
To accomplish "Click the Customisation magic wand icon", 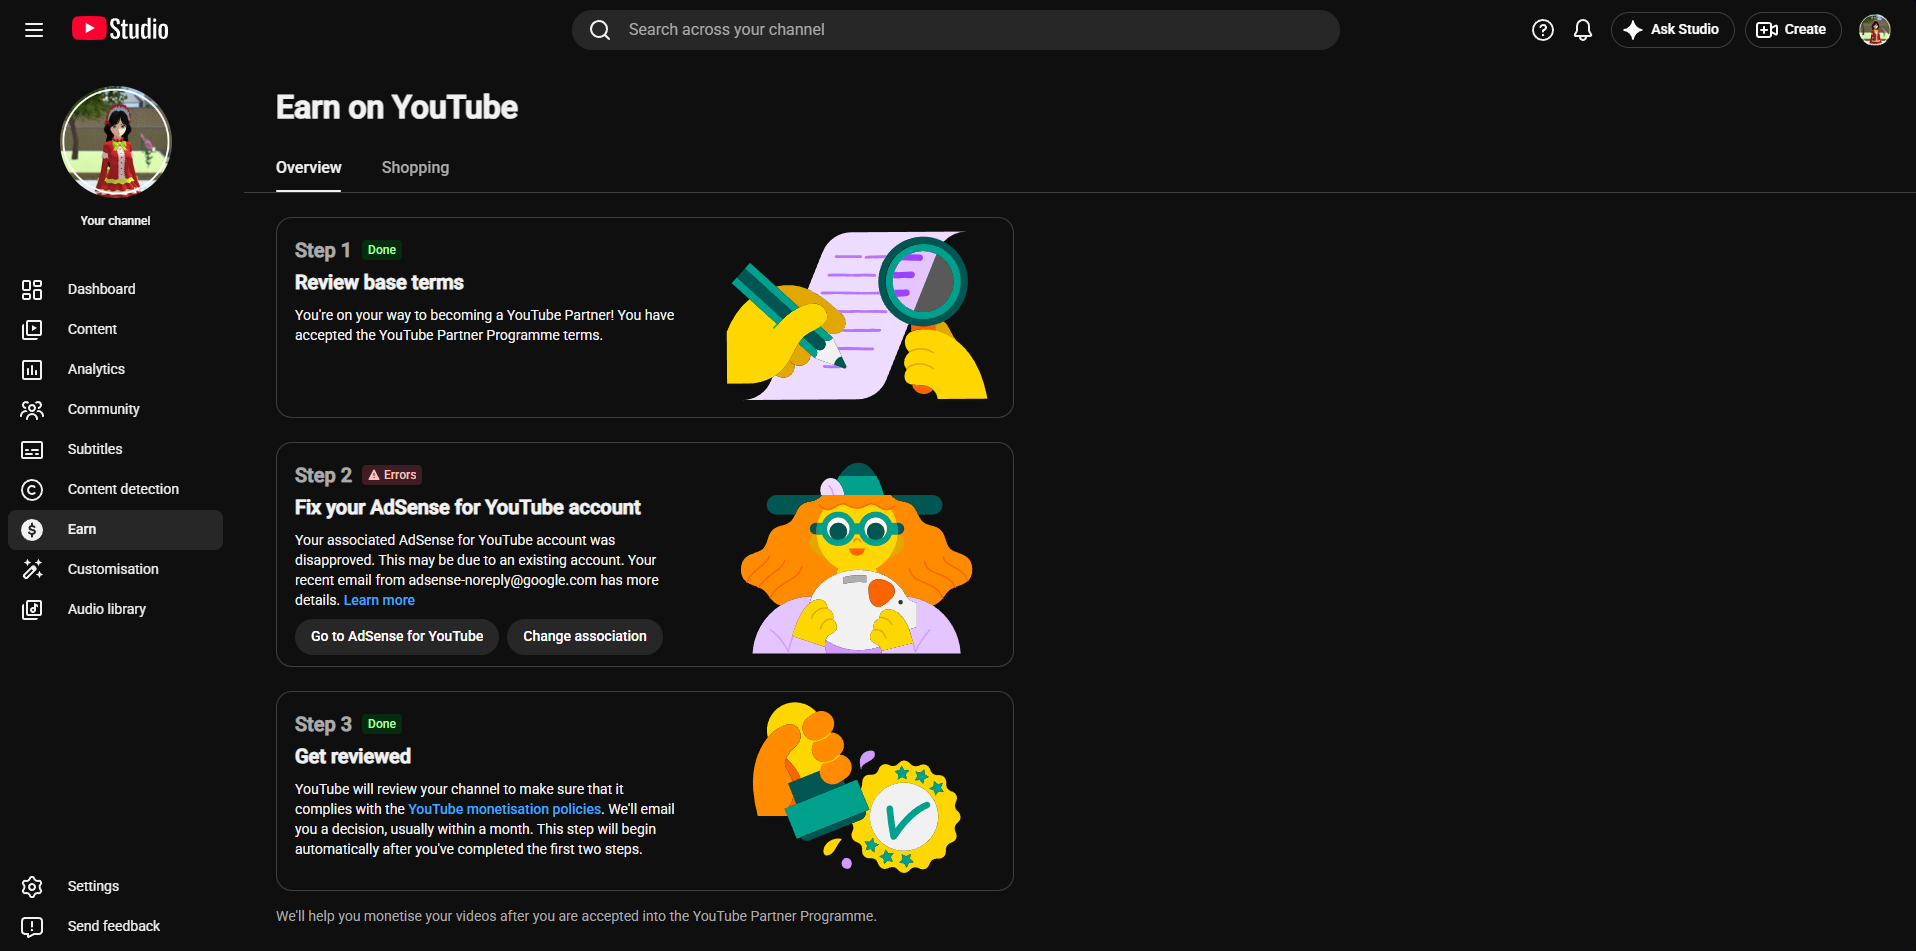I will pyautogui.click(x=32, y=570).
